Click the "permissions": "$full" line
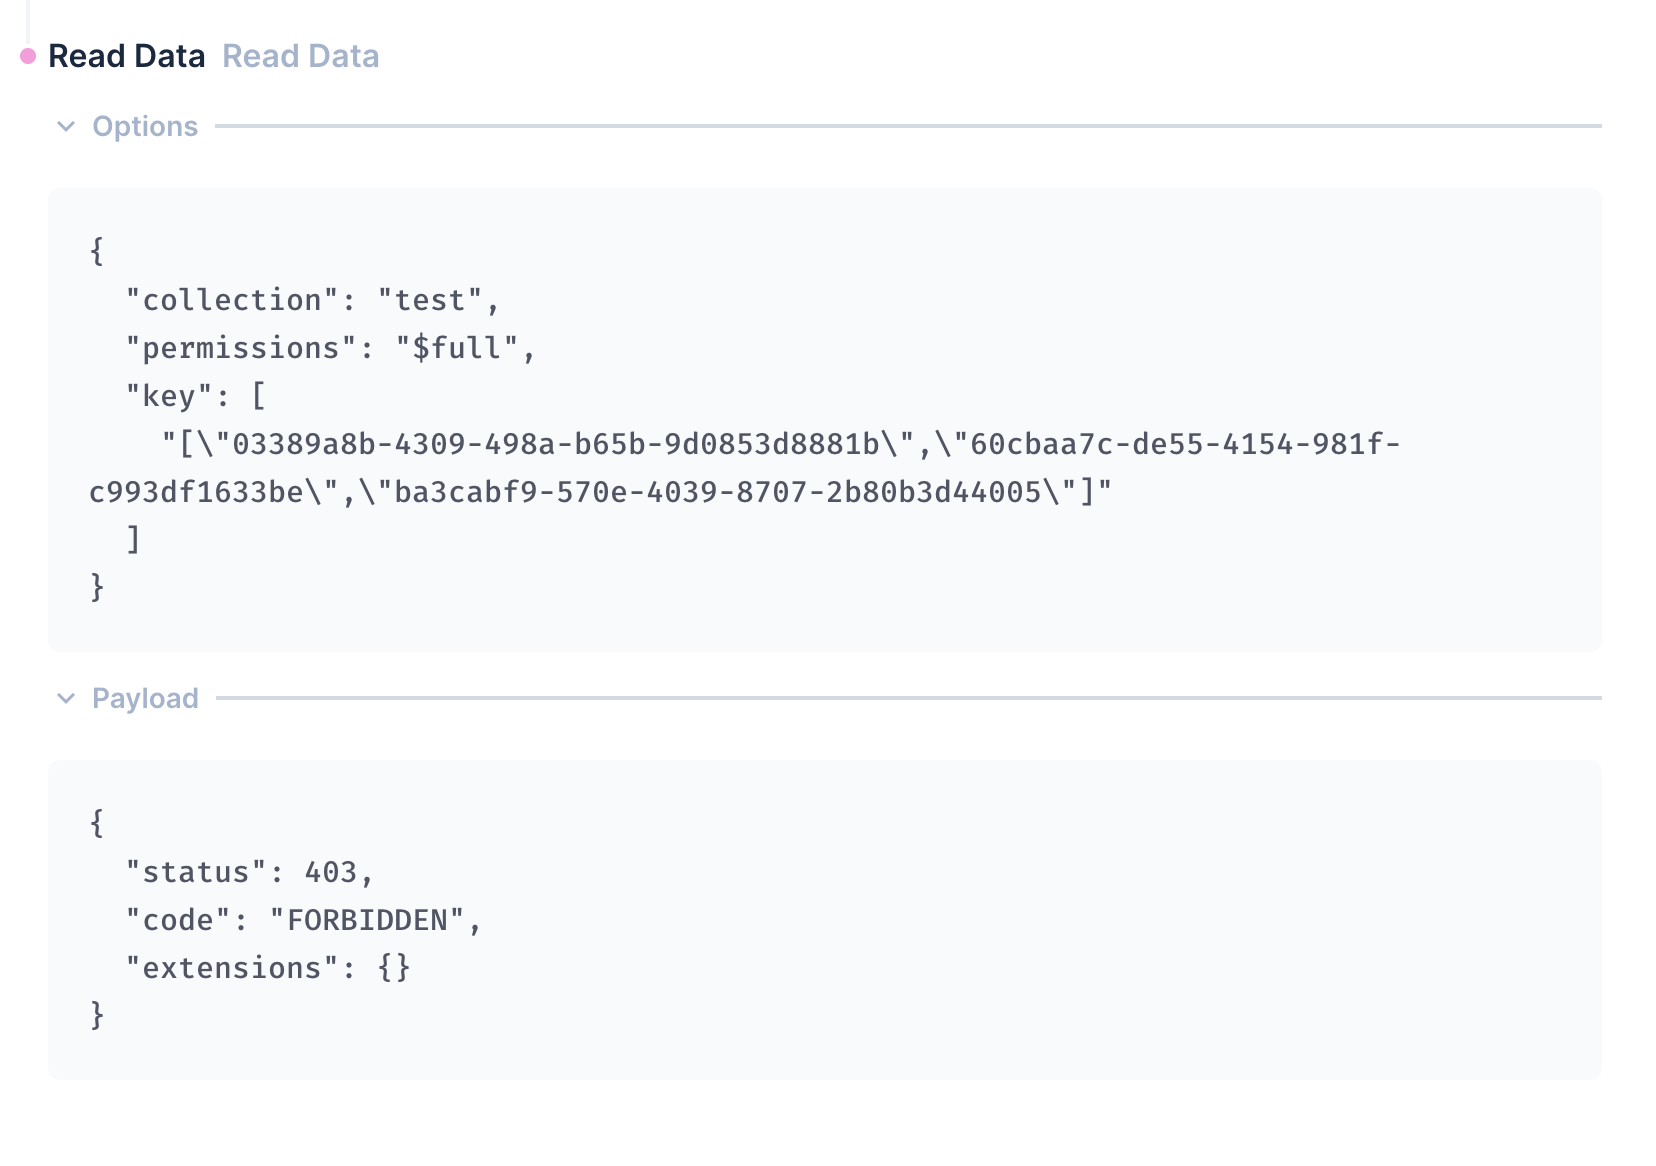 330,348
